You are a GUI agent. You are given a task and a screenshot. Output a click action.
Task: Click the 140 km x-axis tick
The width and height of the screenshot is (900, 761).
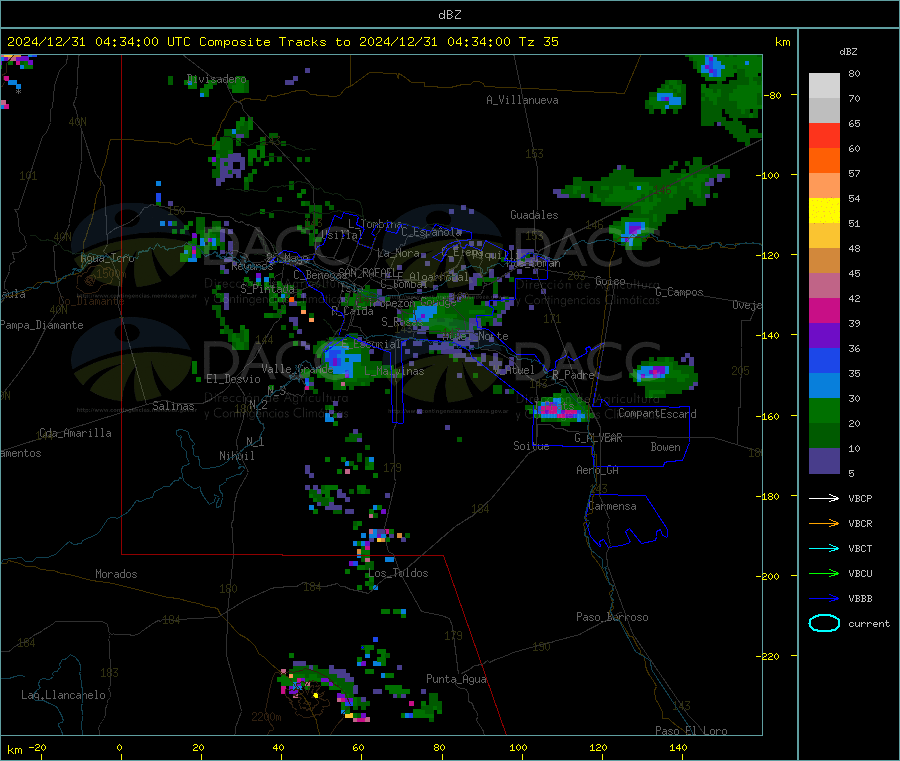point(678,747)
